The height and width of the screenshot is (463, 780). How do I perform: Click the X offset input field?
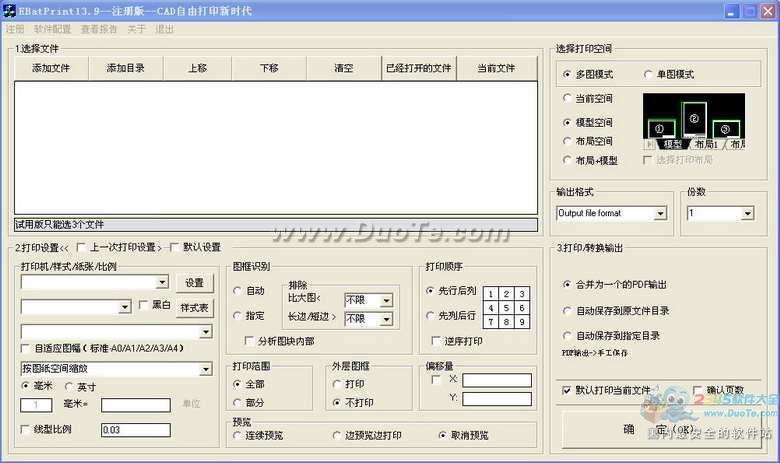click(x=497, y=381)
